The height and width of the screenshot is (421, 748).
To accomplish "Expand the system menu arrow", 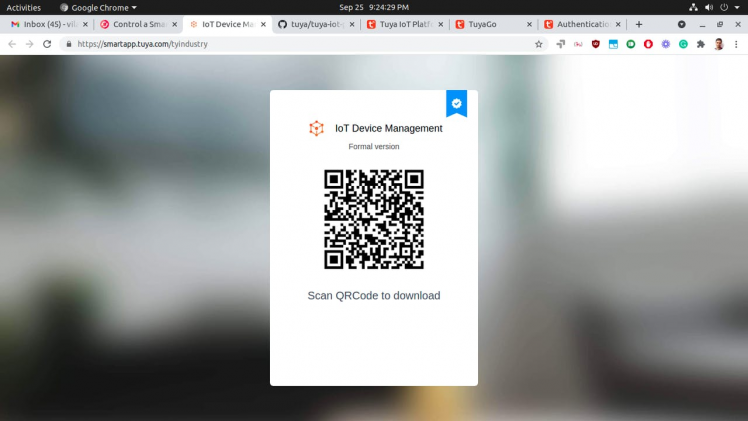I will coord(737,8).
